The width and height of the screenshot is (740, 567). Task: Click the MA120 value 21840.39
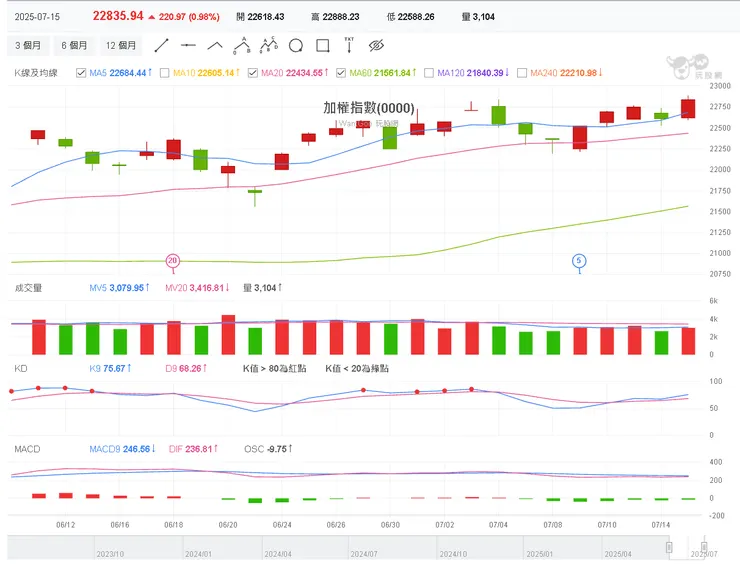(x=485, y=73)
